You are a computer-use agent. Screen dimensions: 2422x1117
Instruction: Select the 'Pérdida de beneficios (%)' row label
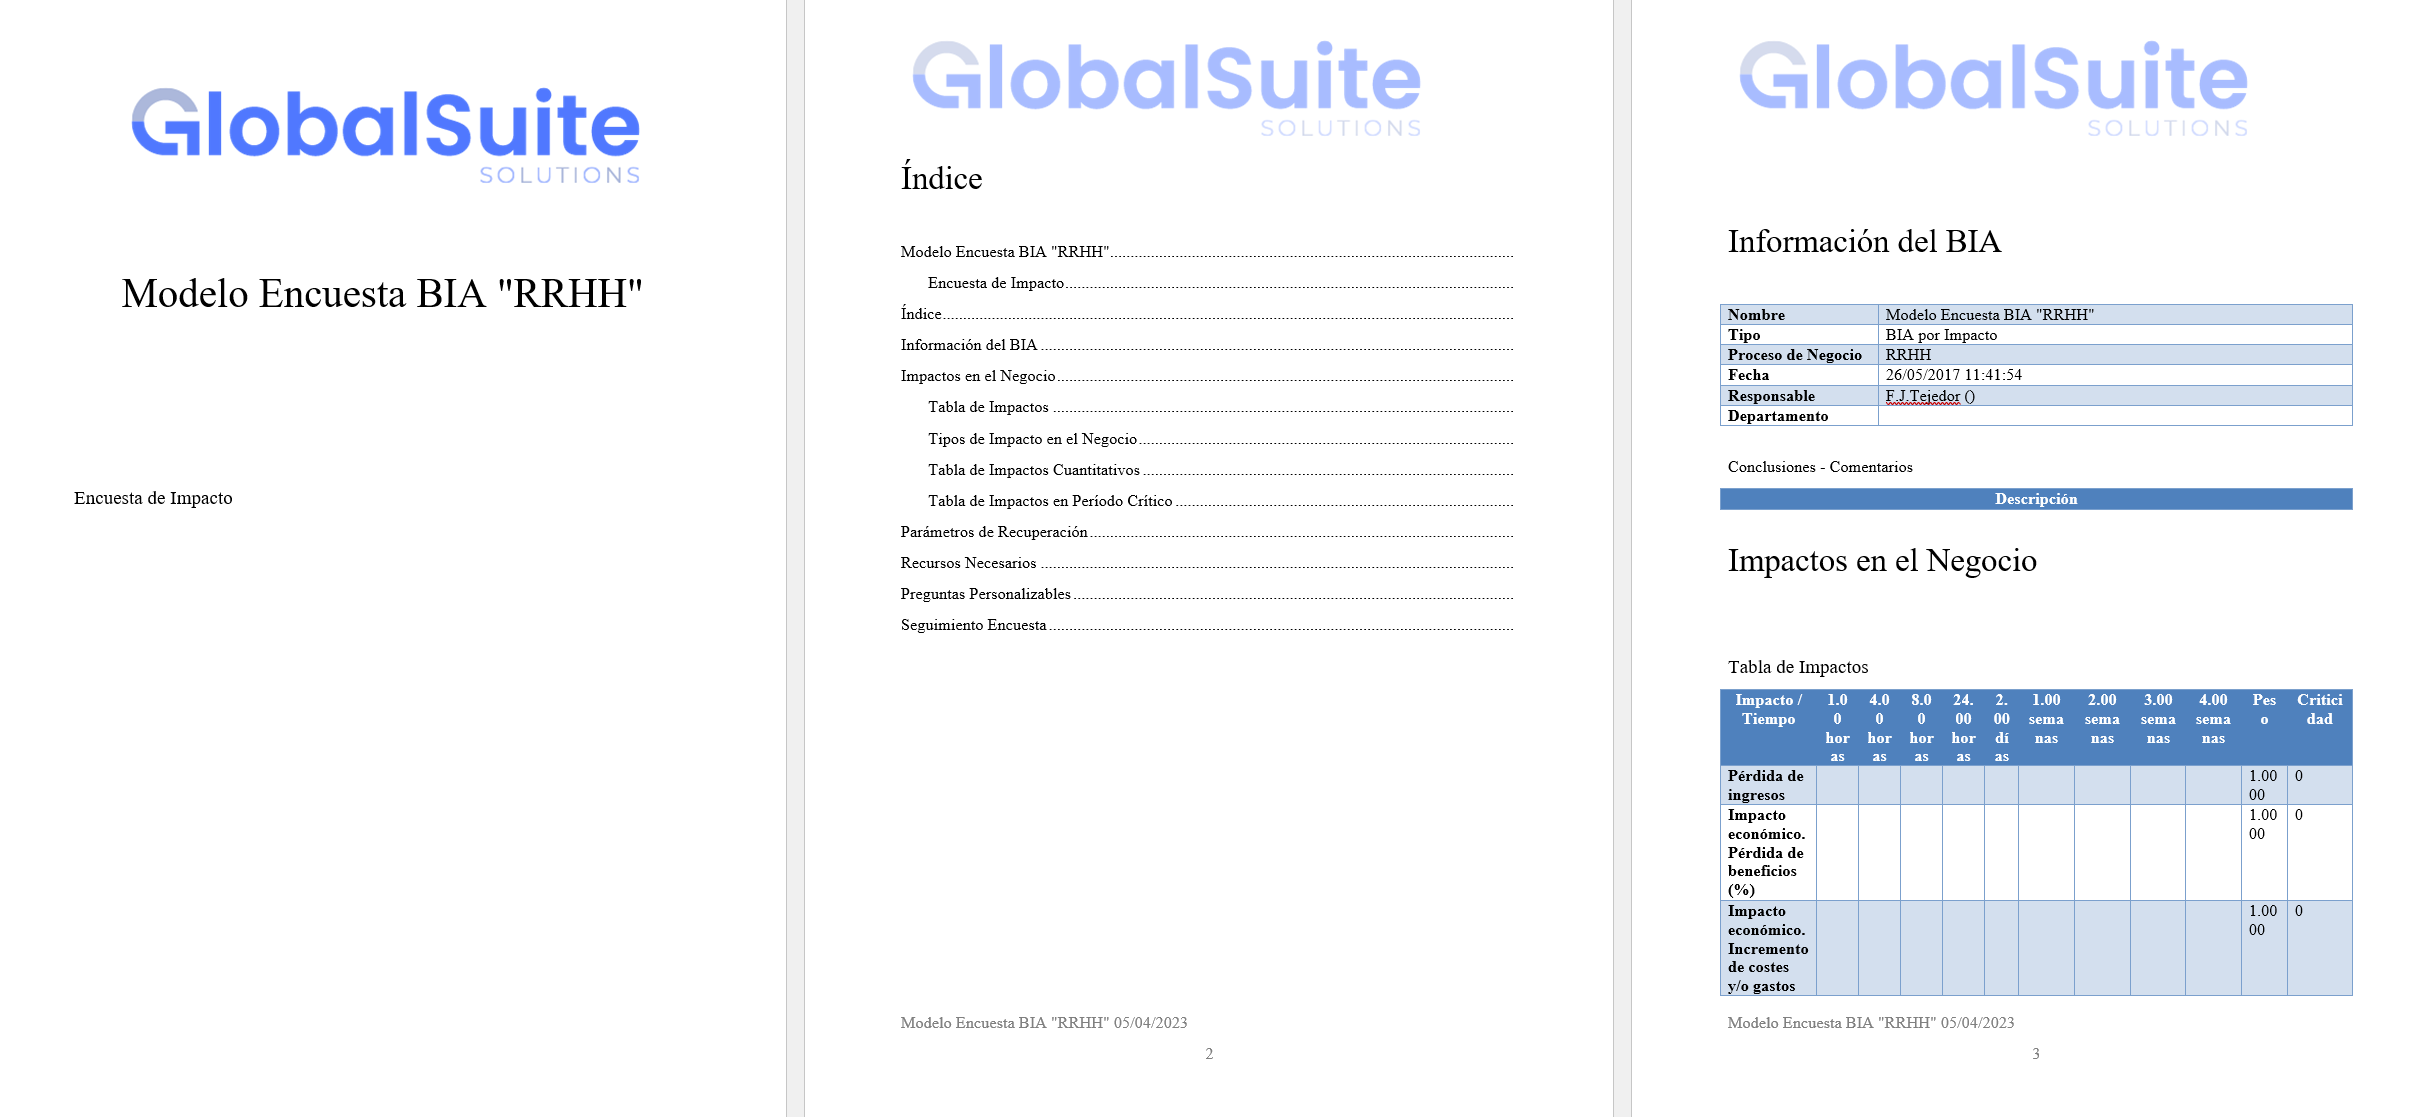1768,853
